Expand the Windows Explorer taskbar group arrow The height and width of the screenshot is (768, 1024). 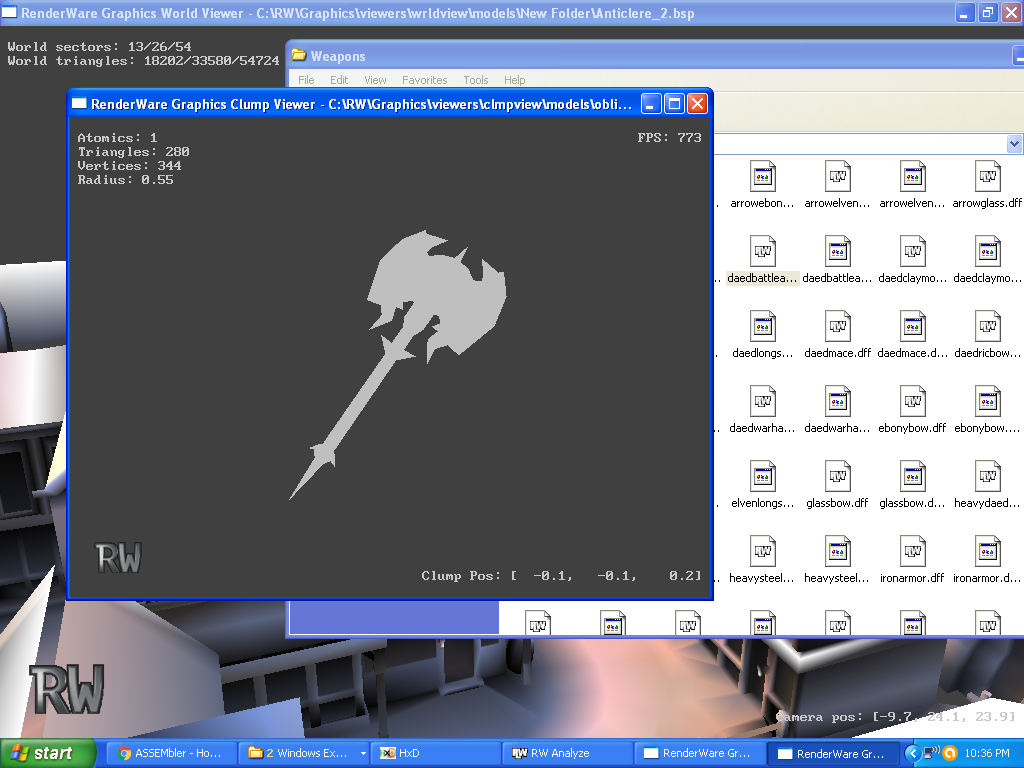click(x=363, y=753)
